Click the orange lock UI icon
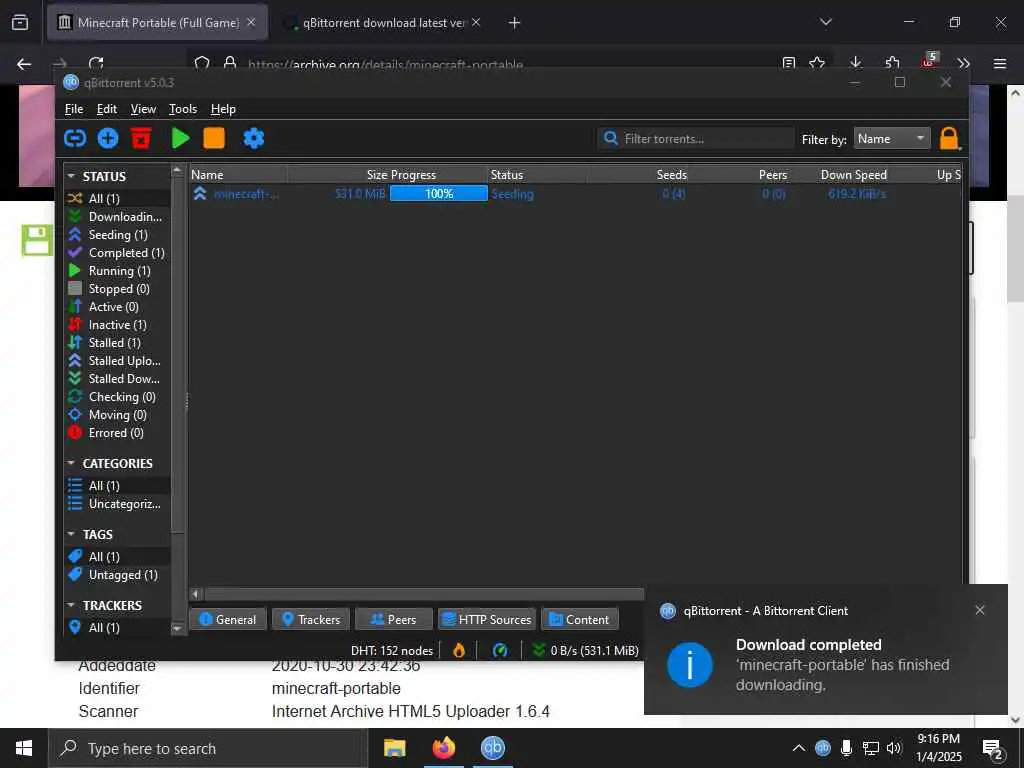The image size is (1024, 768). [x=949, y=138]
